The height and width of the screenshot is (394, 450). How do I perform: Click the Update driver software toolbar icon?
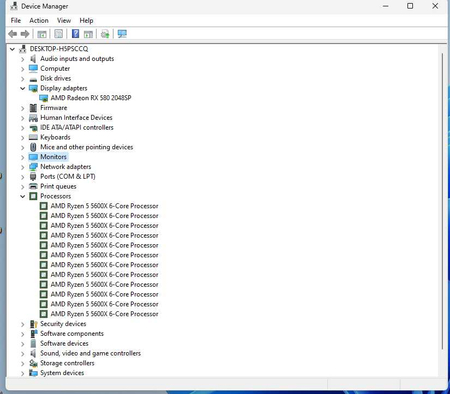(105, 34)
